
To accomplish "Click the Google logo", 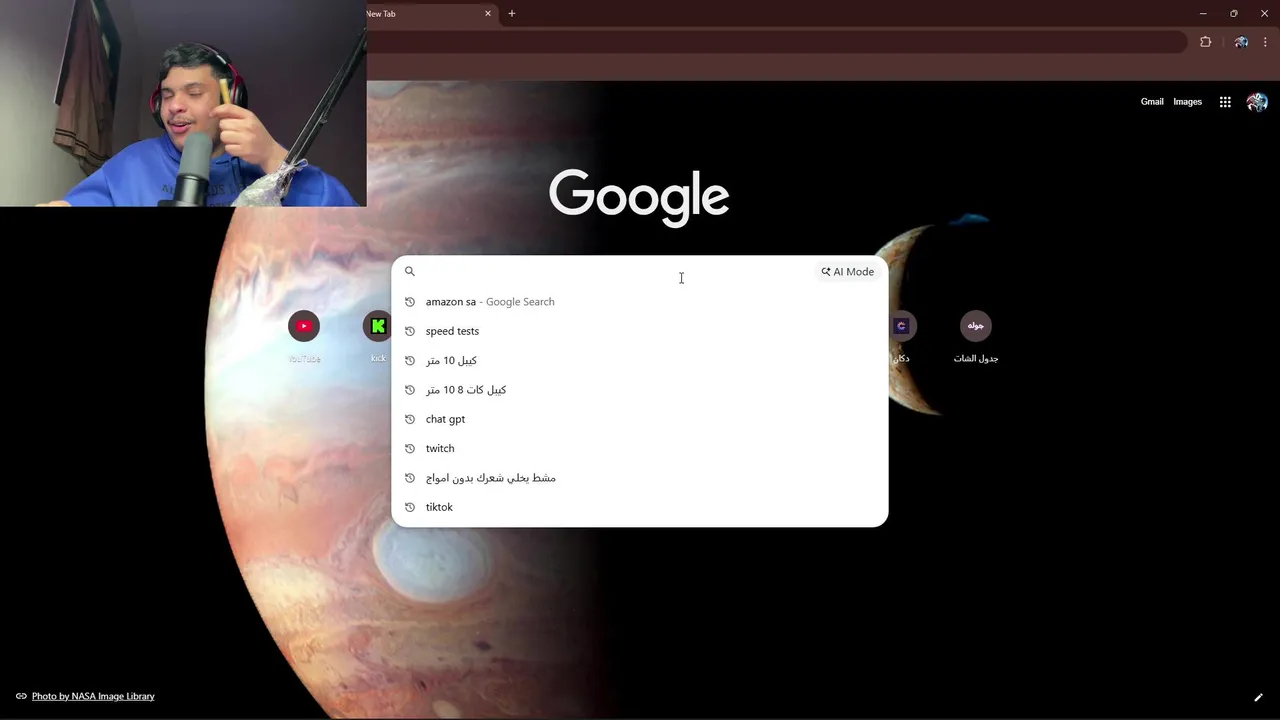I will coord(639,197).
